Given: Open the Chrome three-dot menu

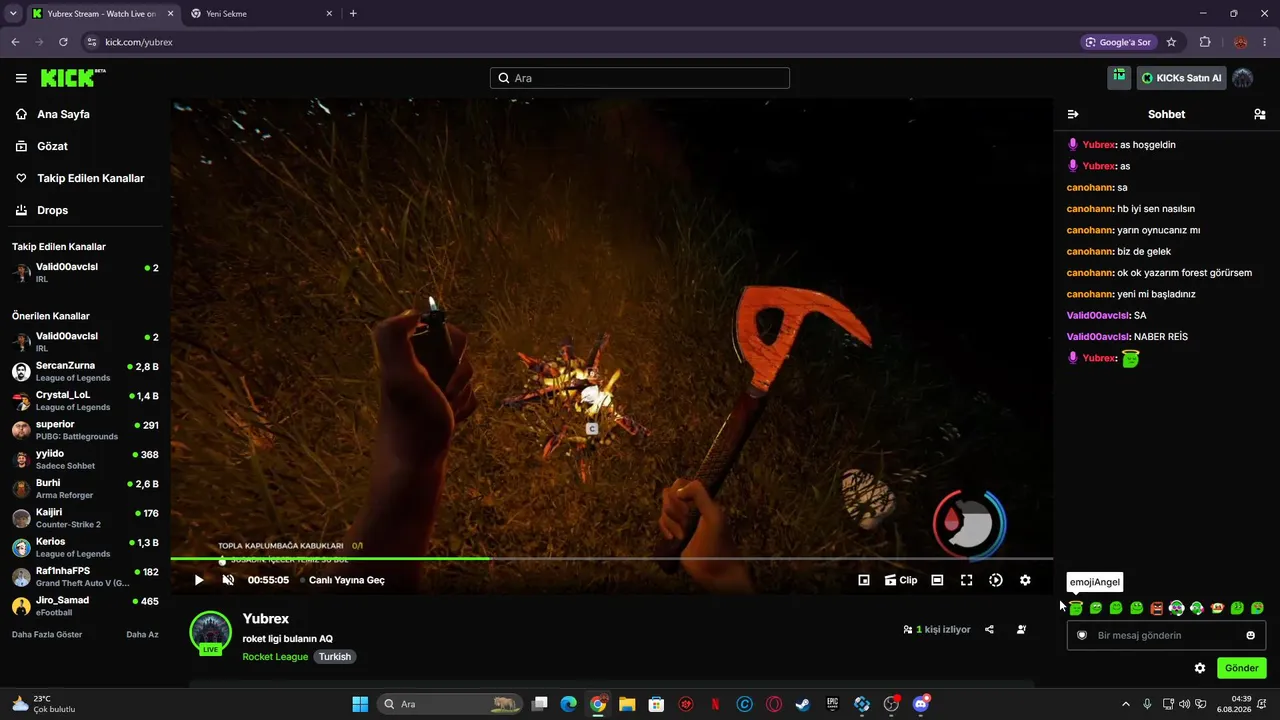Looking at the screenshot, I should tap(1266, 42).
